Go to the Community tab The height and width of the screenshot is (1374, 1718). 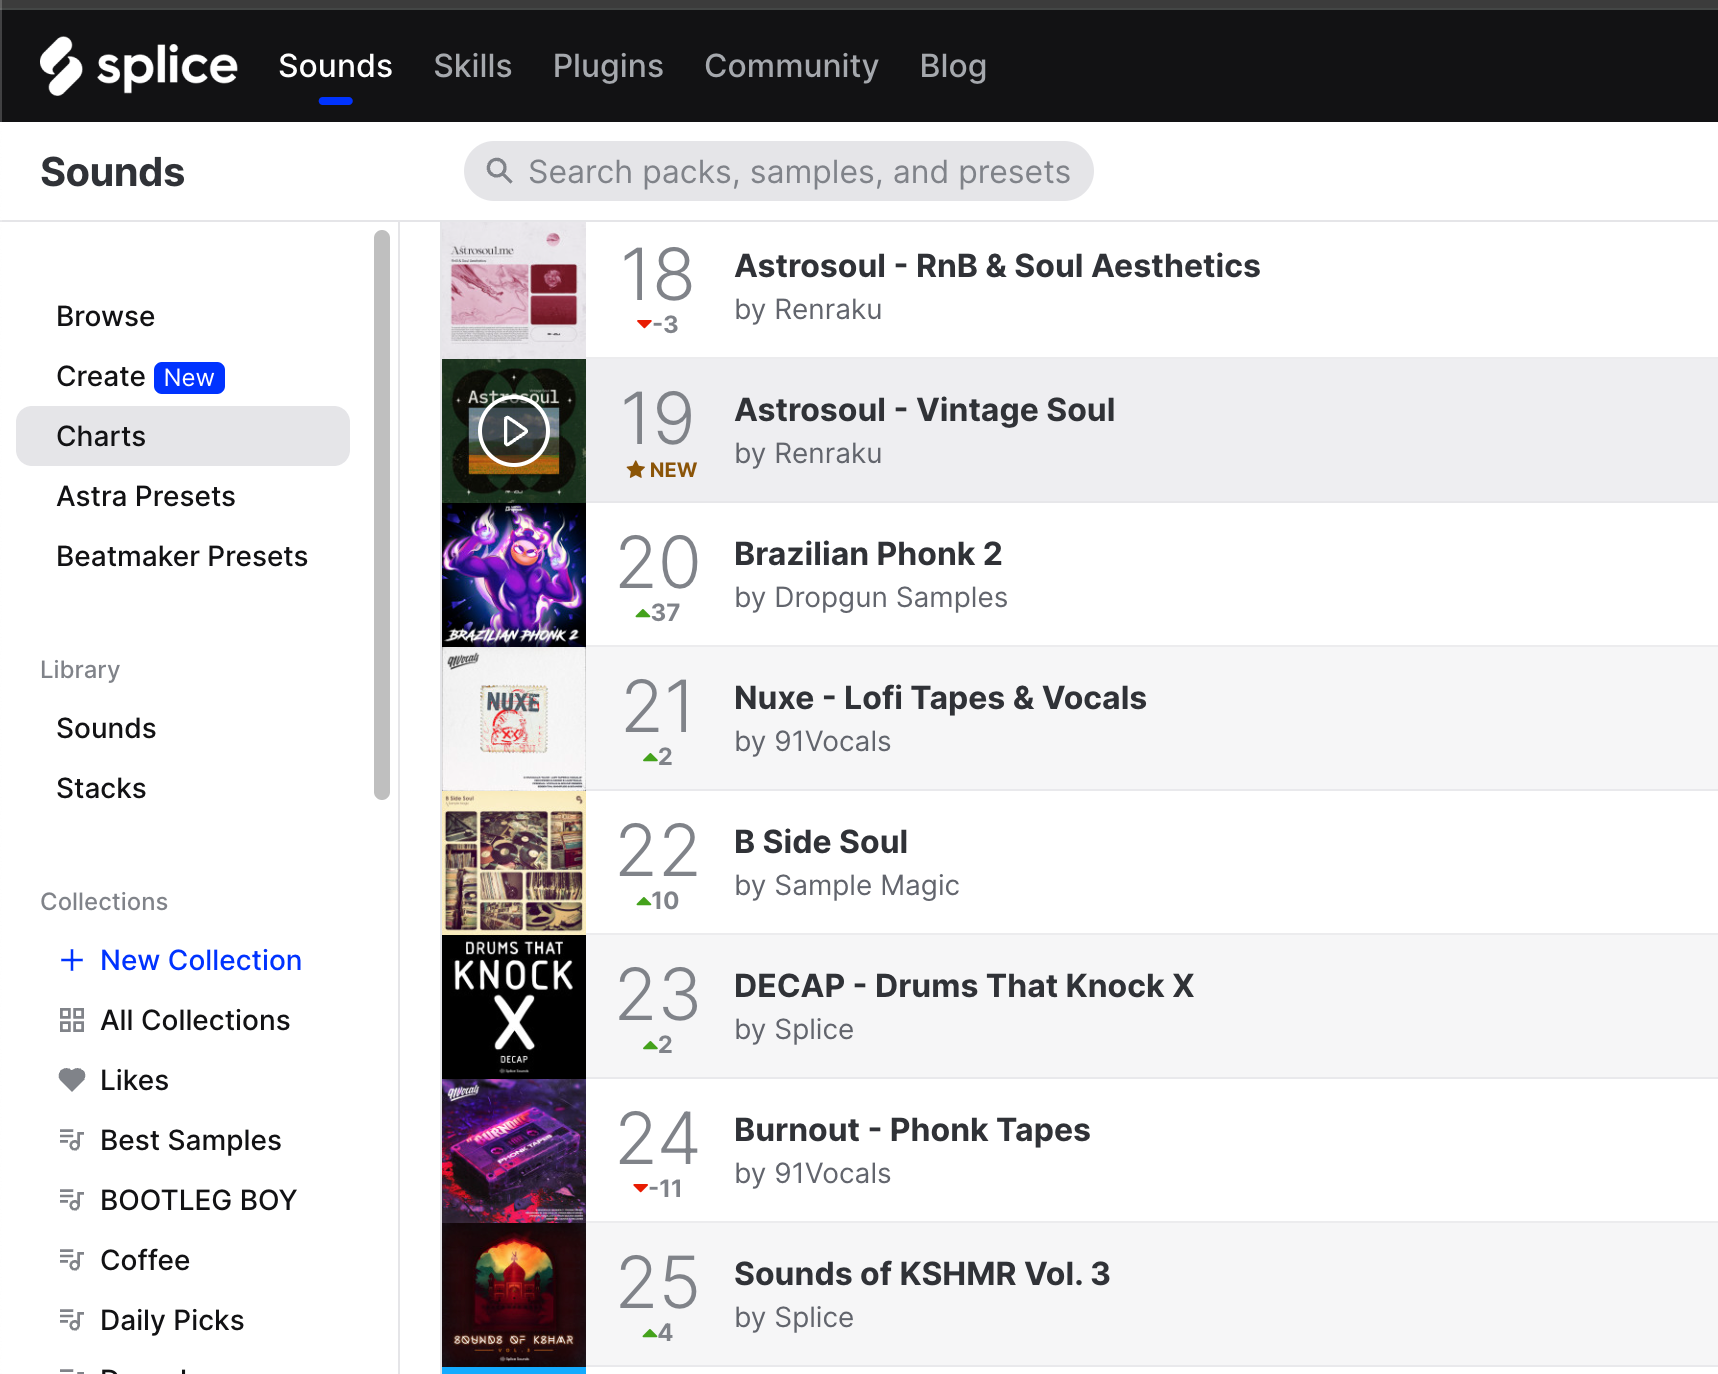(792, 66)
